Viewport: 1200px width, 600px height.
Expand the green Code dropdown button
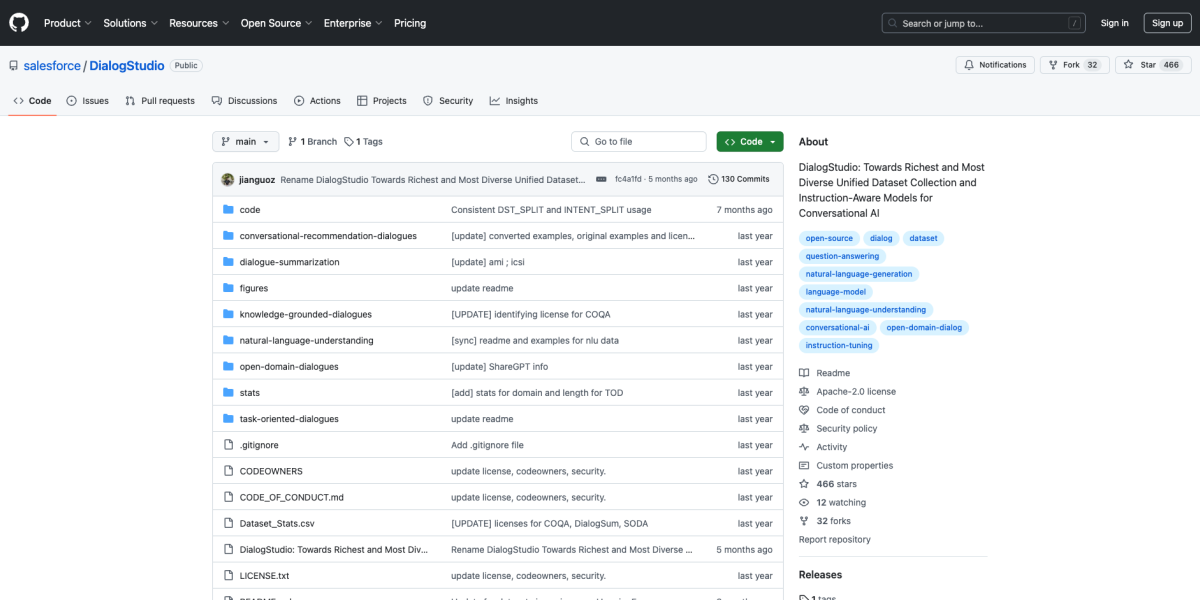click(x=750, y=142)
